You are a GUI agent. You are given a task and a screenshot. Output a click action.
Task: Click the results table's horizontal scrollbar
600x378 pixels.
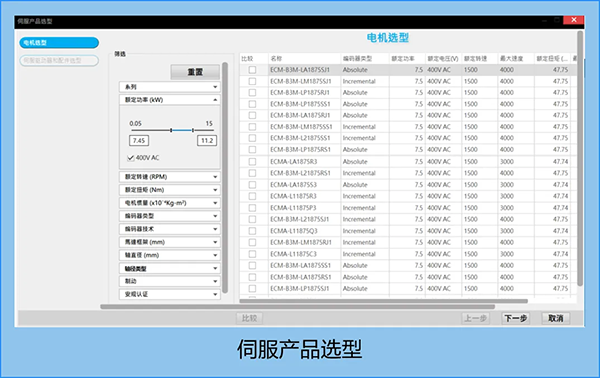click(x=383, y=301)
